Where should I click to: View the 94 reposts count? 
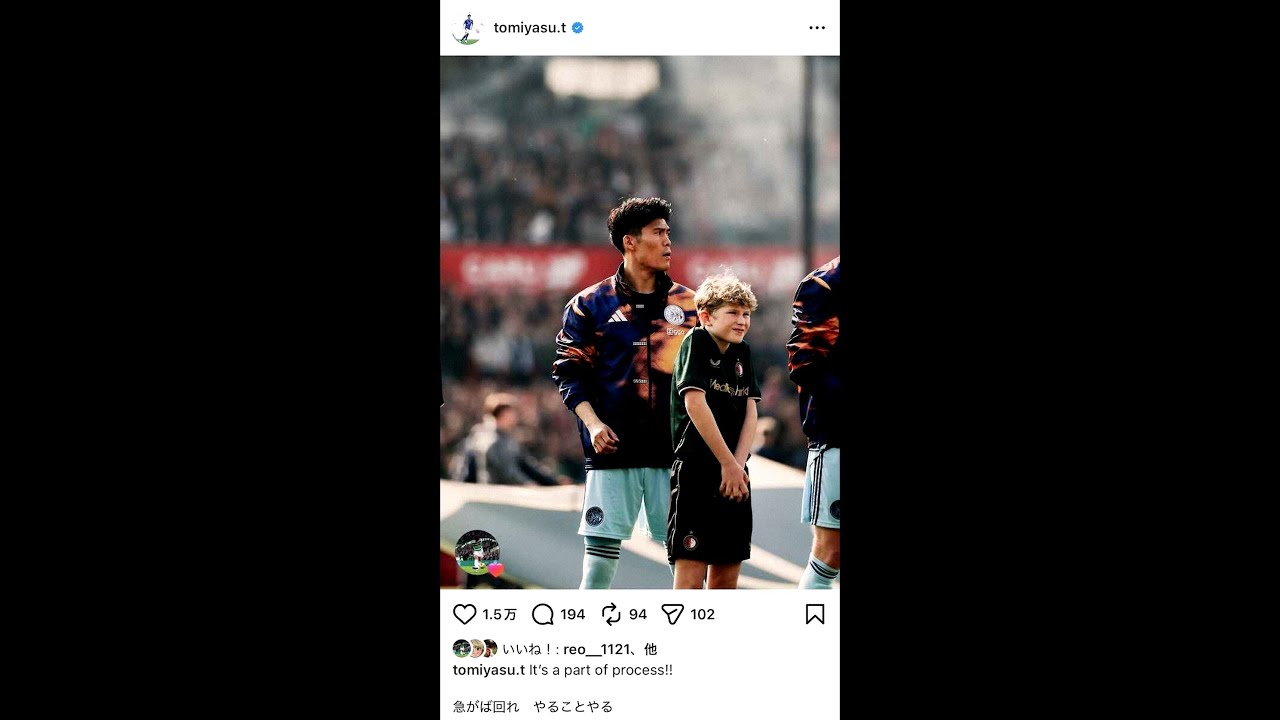coord(638,614)
